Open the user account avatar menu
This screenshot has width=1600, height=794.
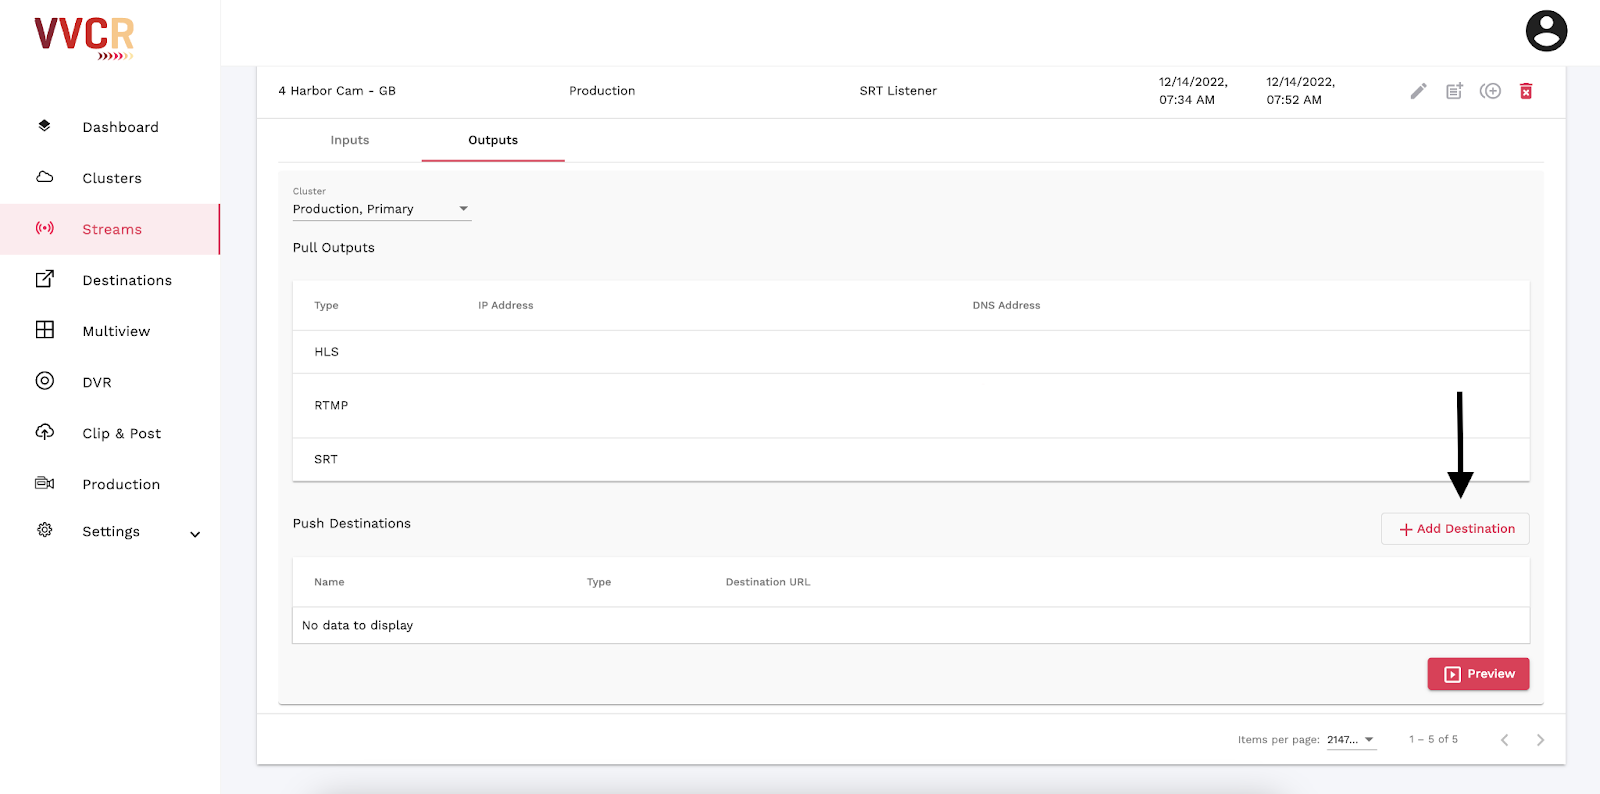tap(1545, 31)
